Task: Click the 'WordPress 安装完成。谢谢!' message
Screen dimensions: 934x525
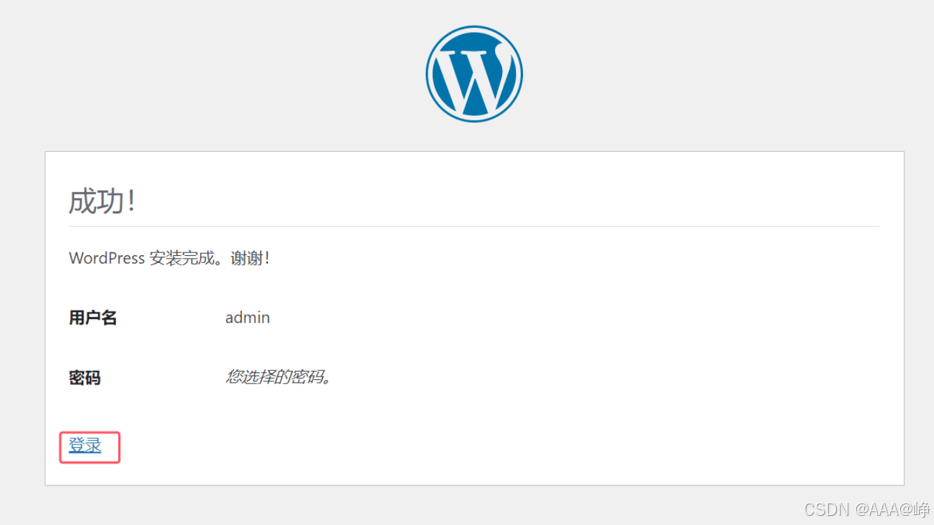Action: pyautogui.click(x=169, y=258)
